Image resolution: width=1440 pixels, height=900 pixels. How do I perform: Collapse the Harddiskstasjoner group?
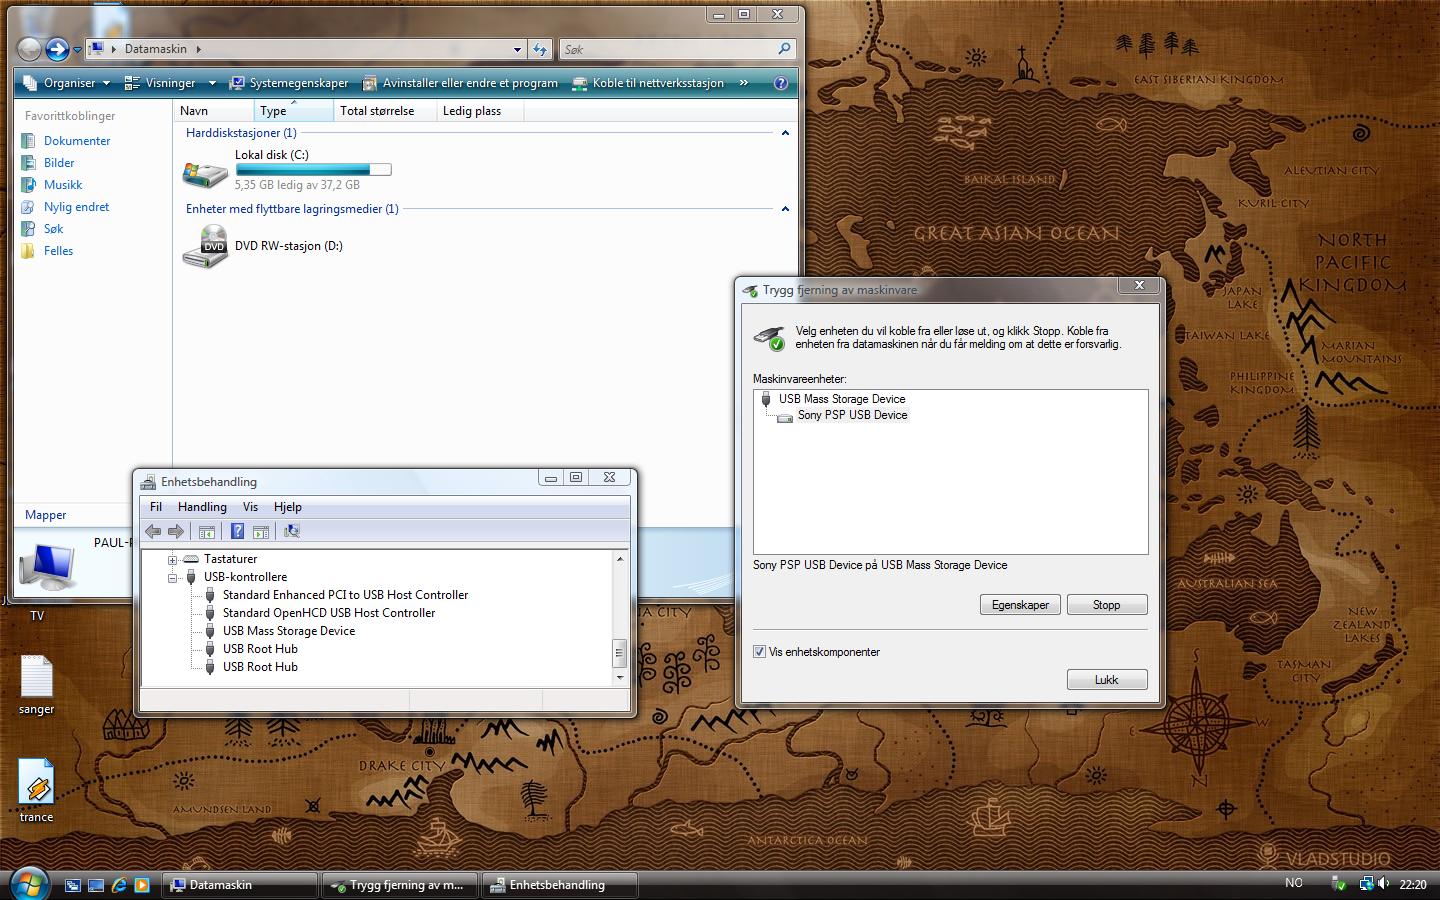click(785, 133)
